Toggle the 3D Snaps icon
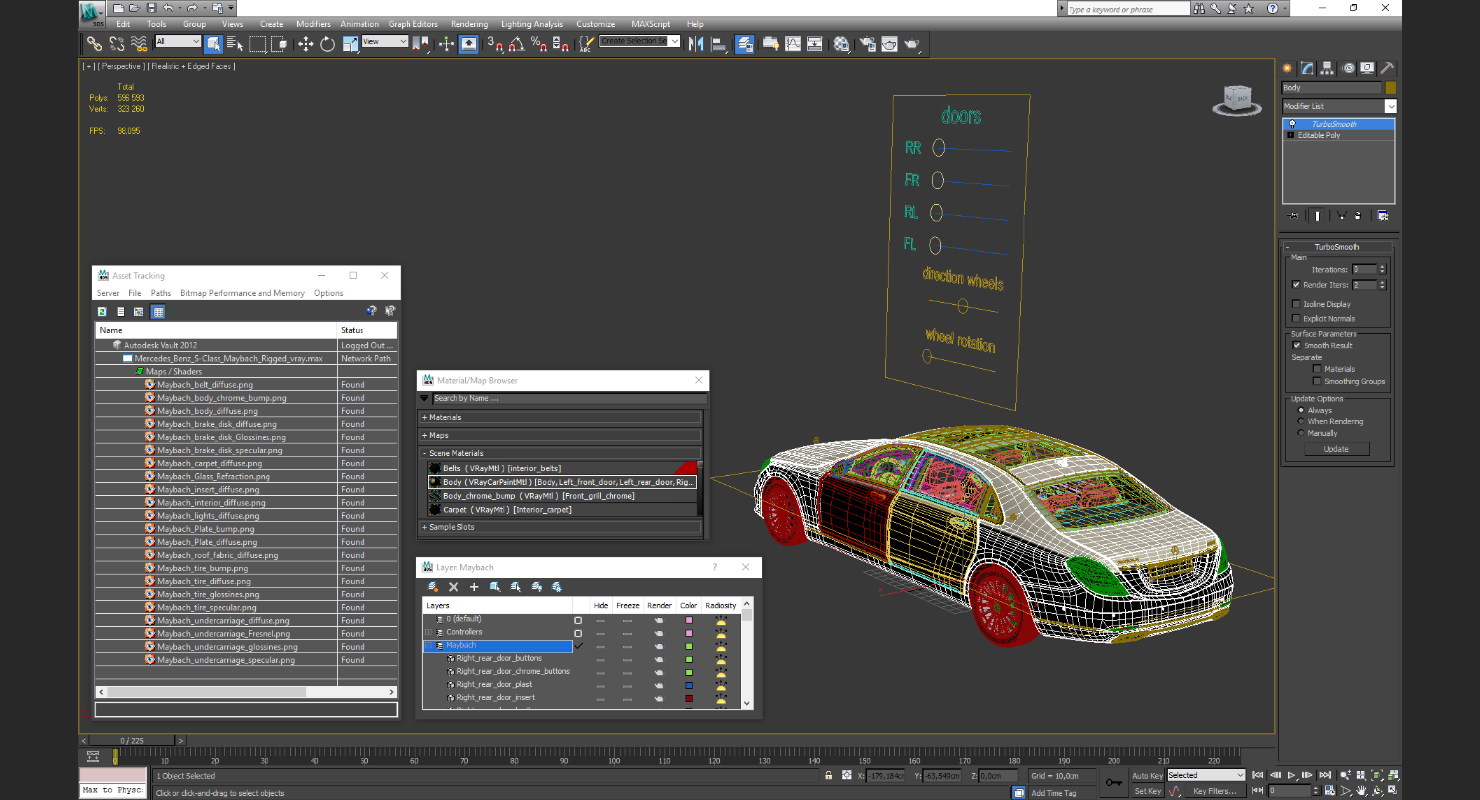This screenshot has width=1480, height=800. (x=494, y=44)
